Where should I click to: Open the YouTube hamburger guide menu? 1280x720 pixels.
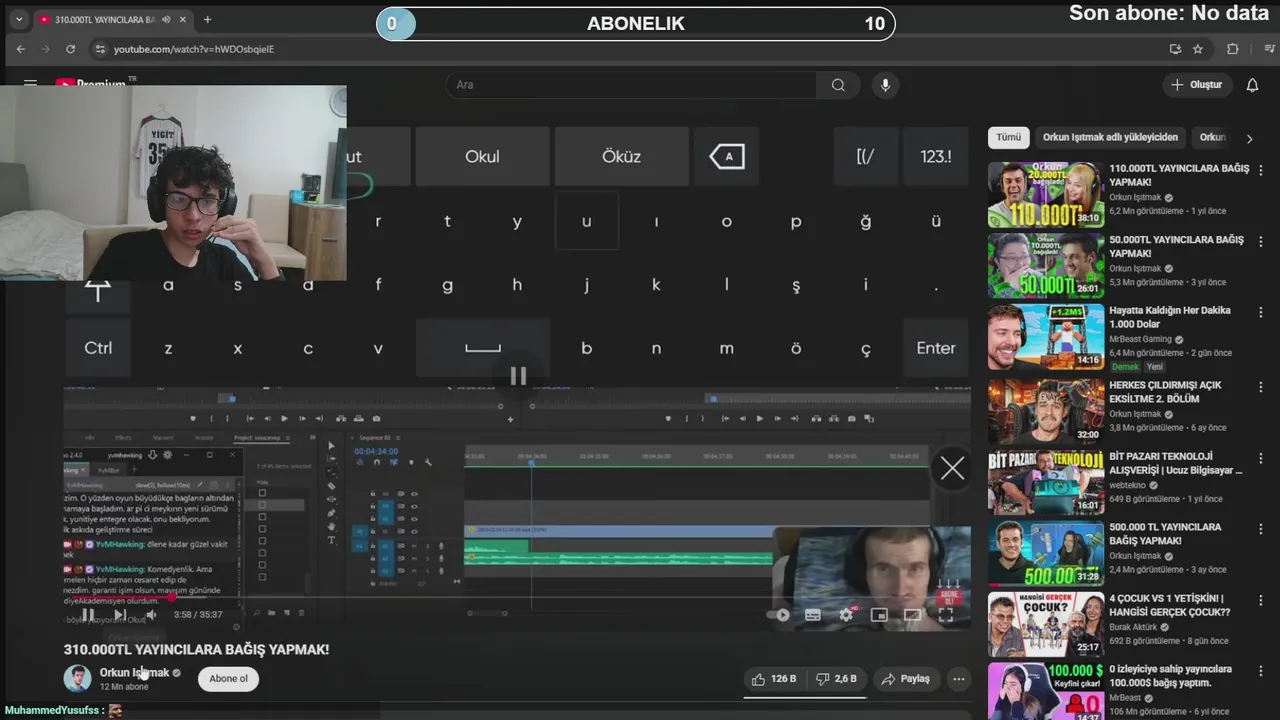(x=30, y=85)
